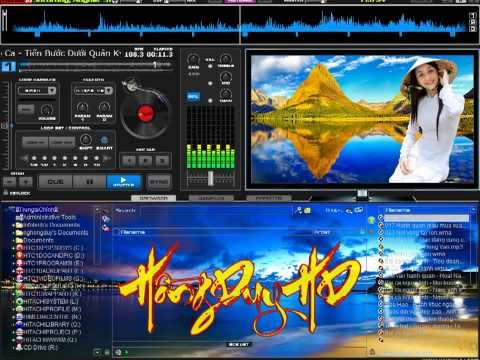Image resolution: width=480 pixels, height=360 pixels.
Task: Click the Shift knob in loop control
Action: click(86, 139)
